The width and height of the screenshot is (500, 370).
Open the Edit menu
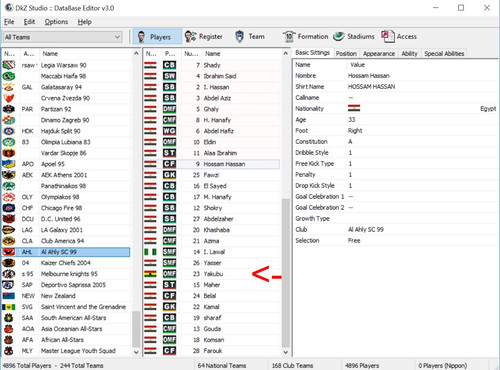(29, 22)
